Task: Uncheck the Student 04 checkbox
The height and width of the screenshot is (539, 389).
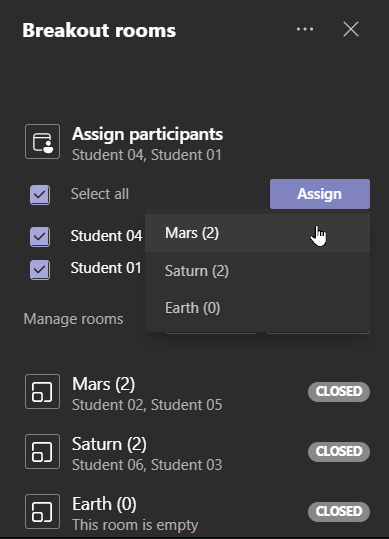Action: [x=40, y=236]
